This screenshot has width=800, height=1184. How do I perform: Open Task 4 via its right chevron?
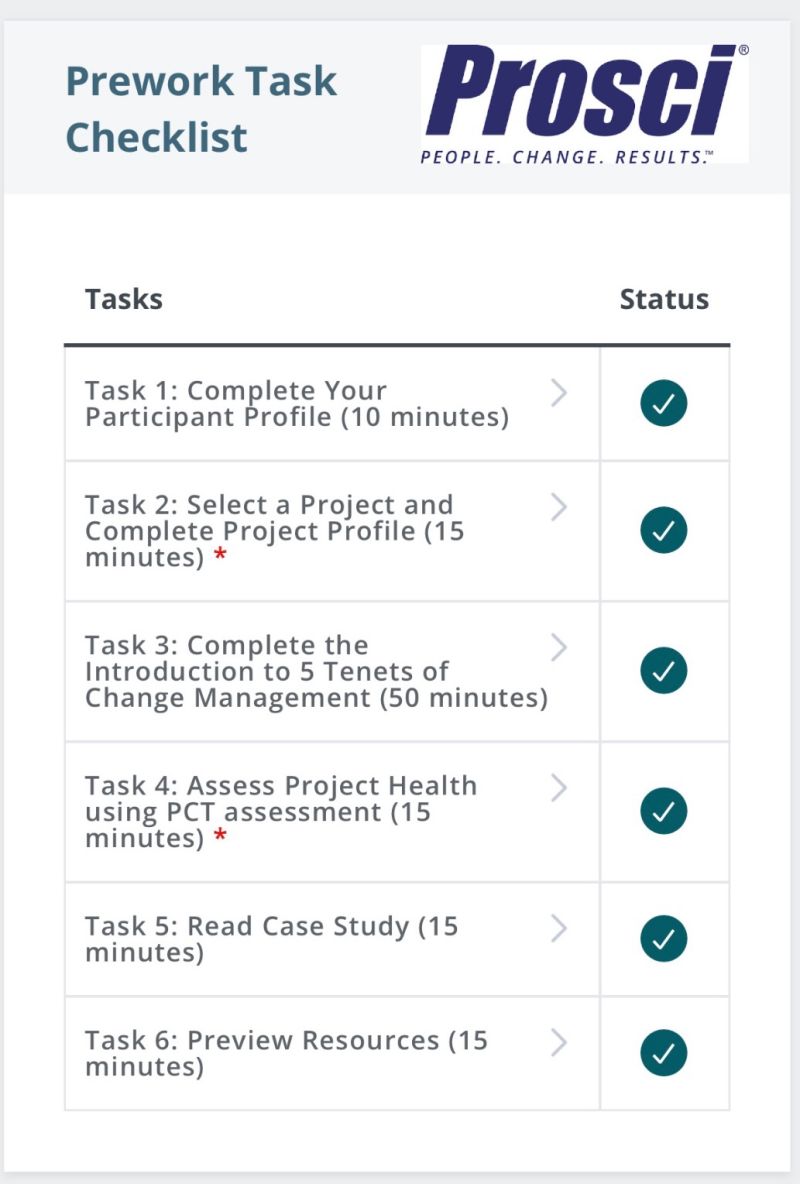pyautogui.click(x=558, y=788)
